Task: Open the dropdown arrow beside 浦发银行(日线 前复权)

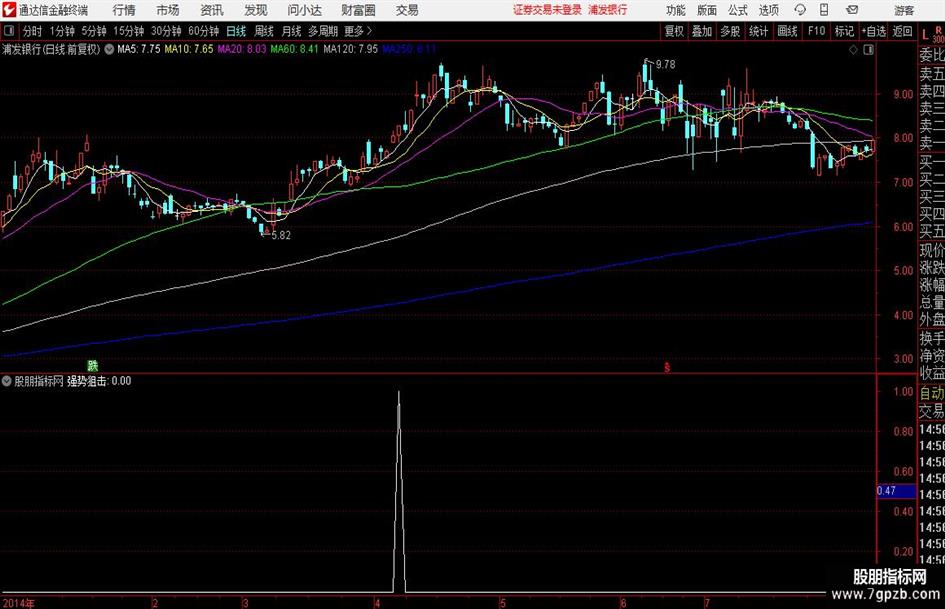Action: click(109, 49)
